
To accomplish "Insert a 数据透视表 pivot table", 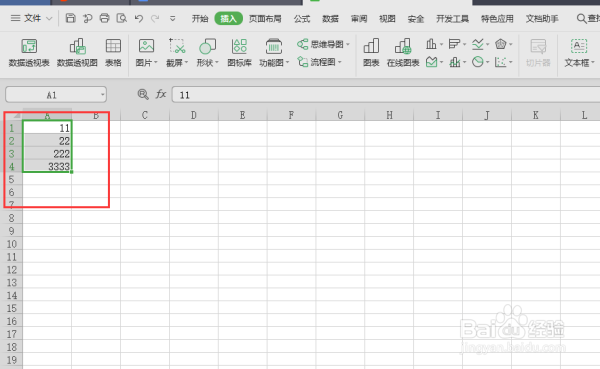I will 29,53.
